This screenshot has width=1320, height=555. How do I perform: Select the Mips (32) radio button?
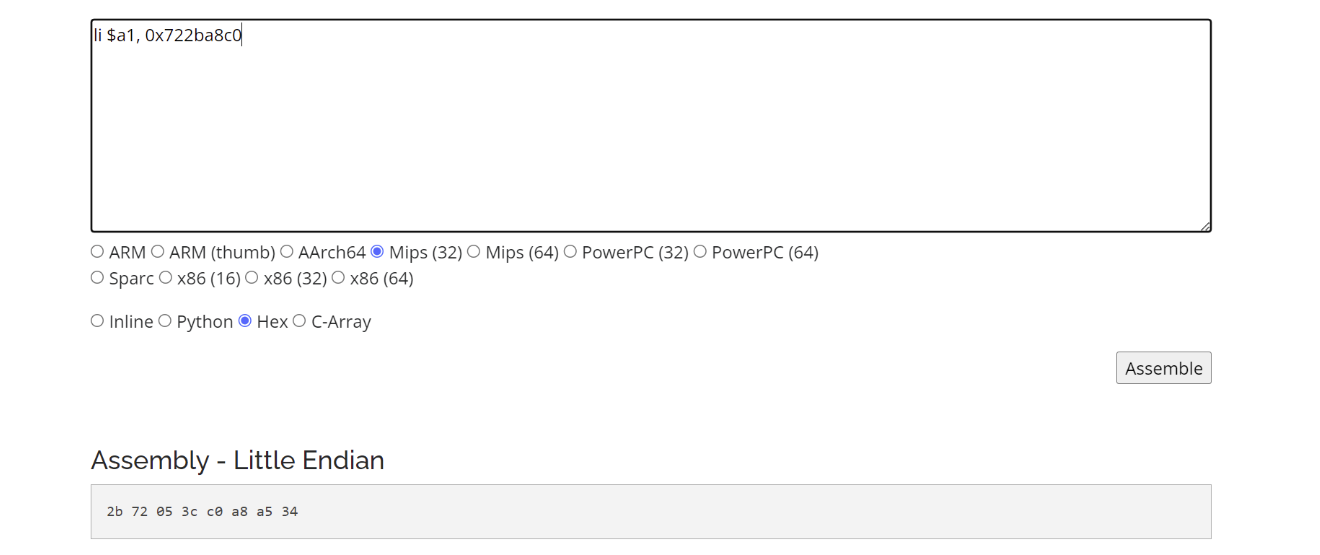point(377,252)
